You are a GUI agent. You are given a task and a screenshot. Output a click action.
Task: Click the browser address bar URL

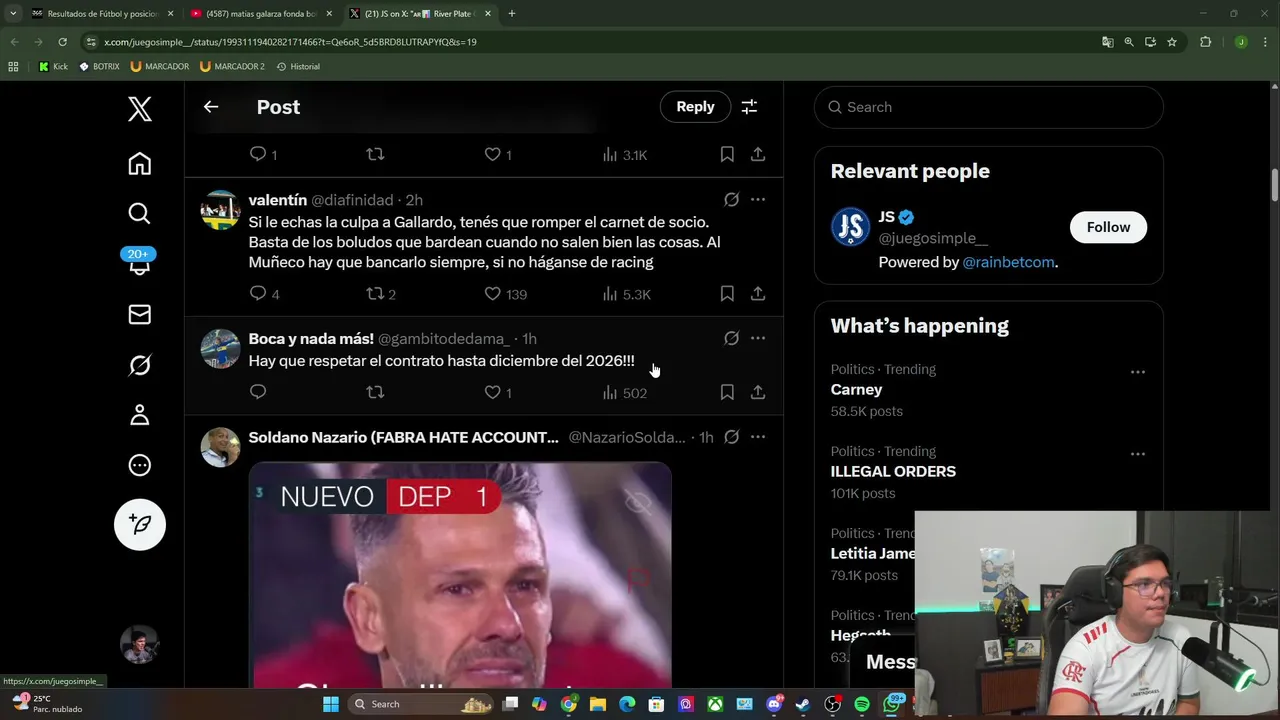click(x=290, y=42)
